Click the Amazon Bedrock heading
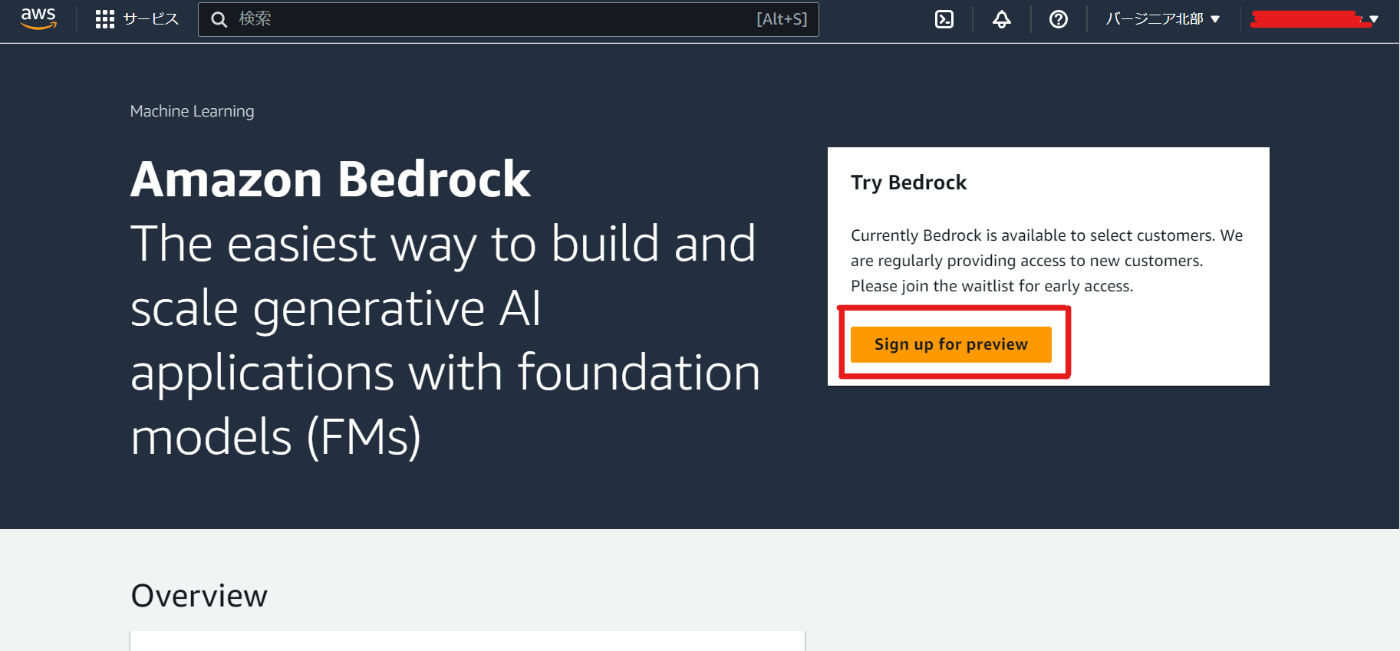1400x651 pixels. (330, 179)
